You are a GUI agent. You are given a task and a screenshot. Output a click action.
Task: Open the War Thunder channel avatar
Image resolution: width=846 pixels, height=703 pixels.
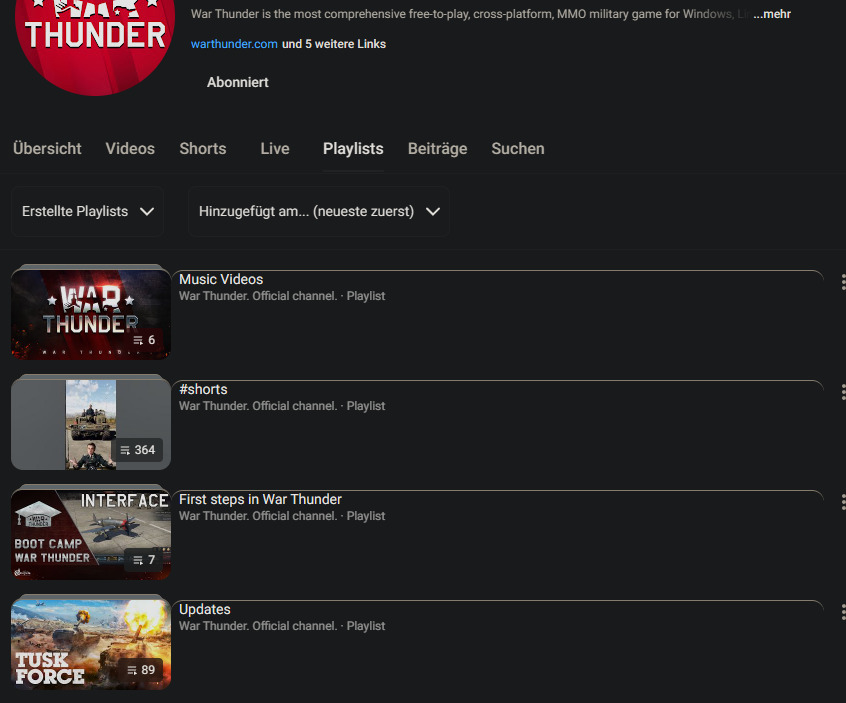(95, 40)
